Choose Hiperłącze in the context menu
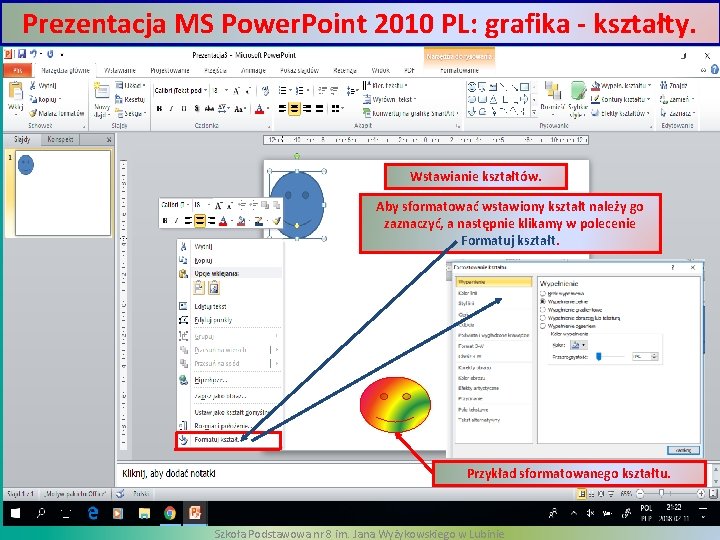 coord(230,380)
